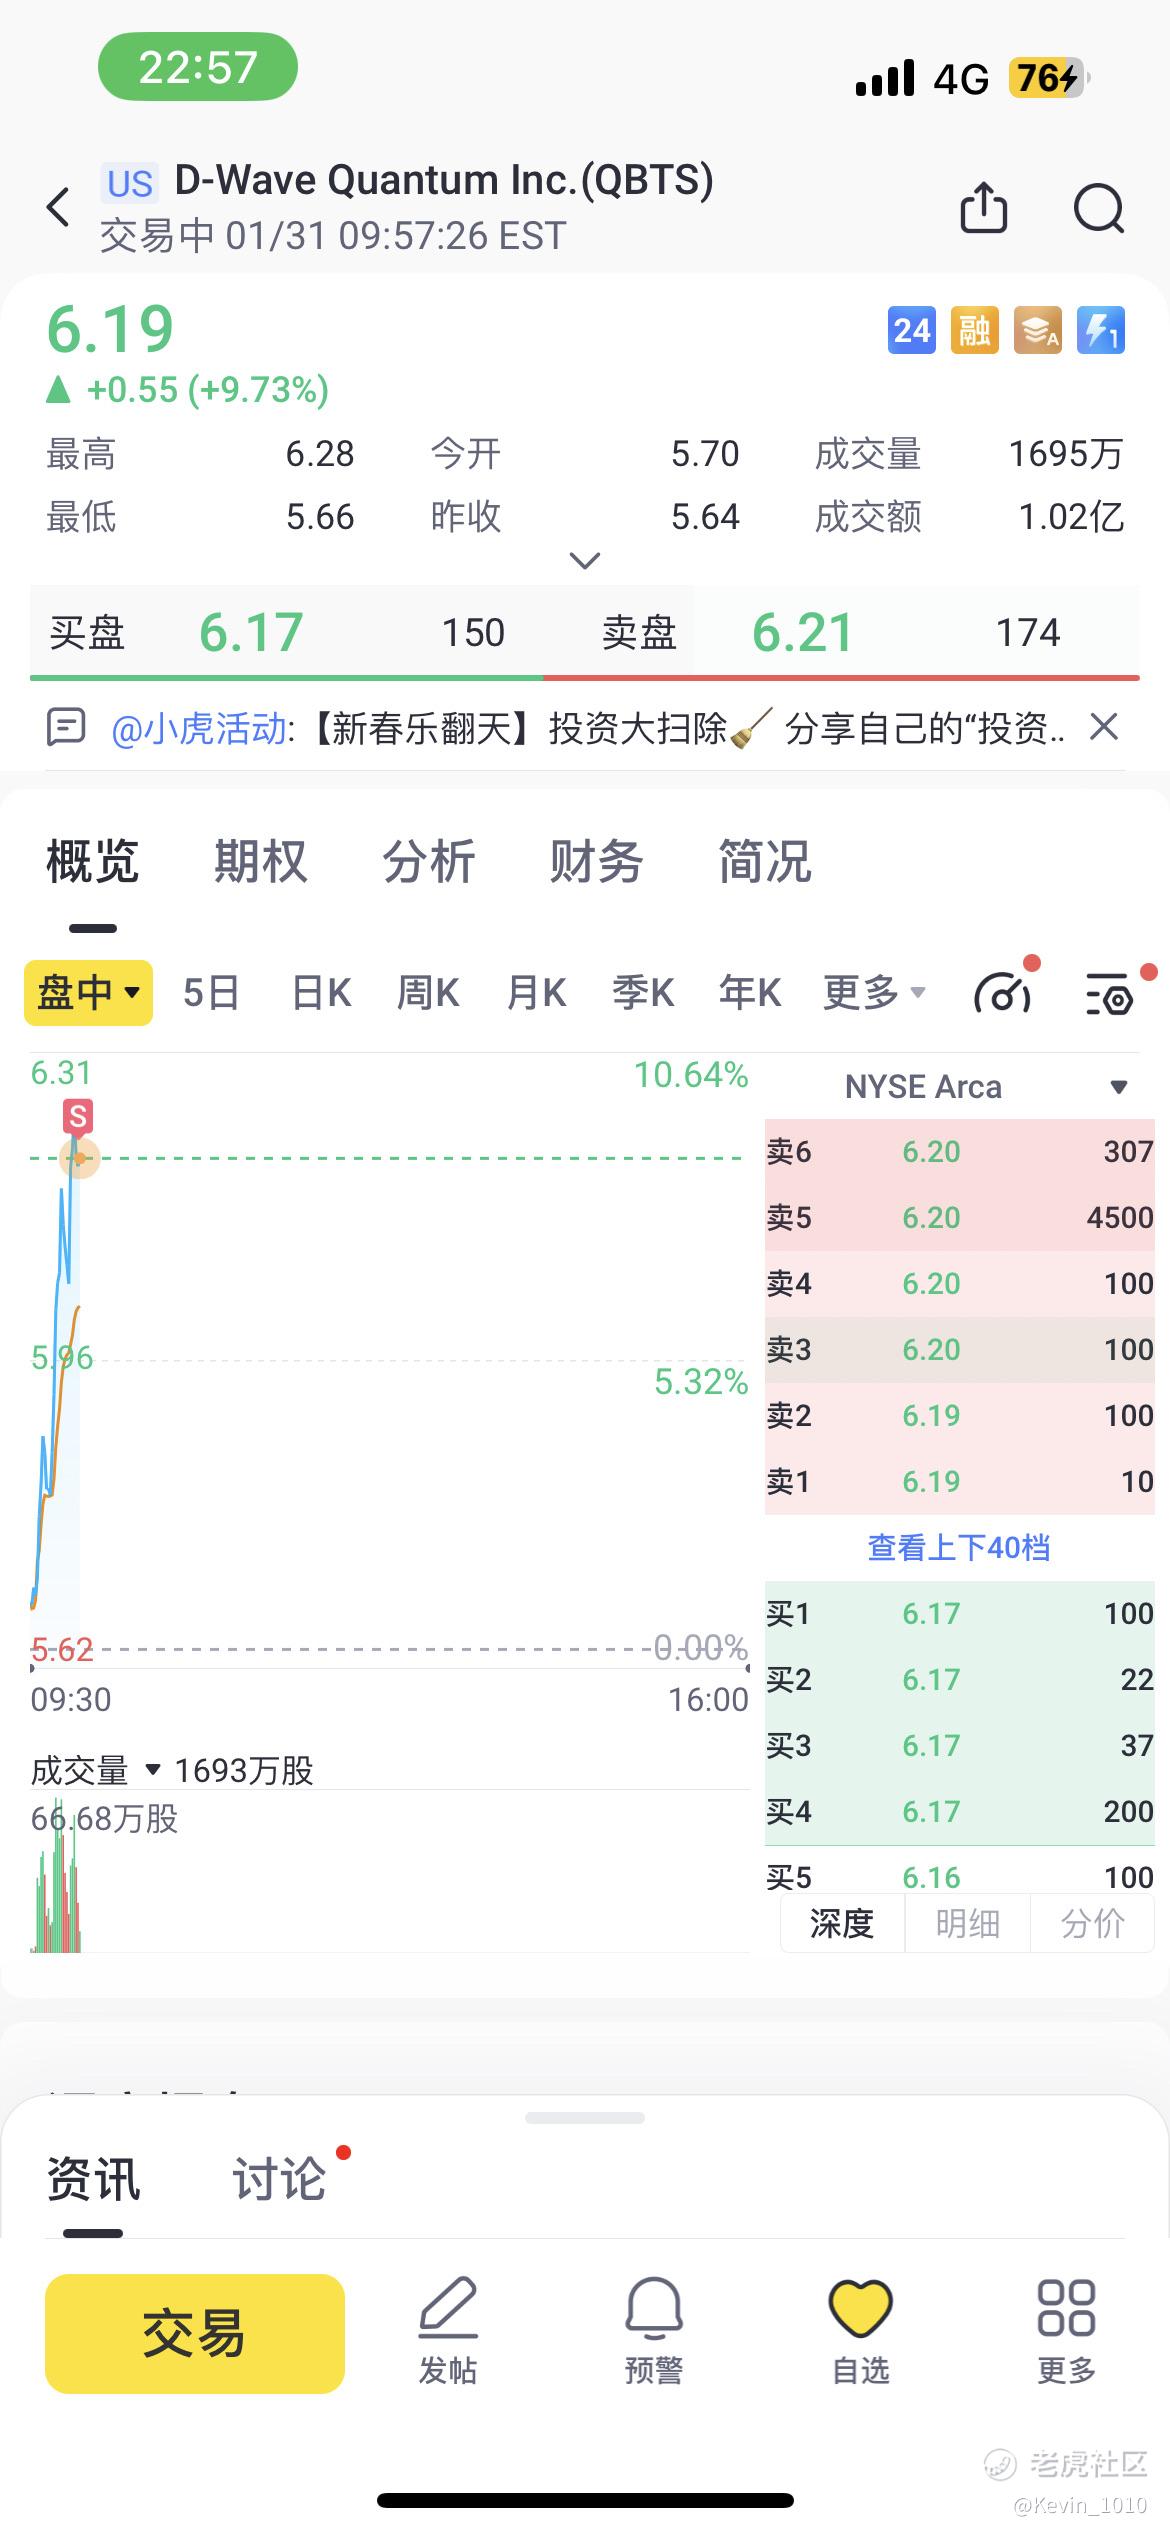Select the 日K chart period
Screen dimensions: 1170x2532
pyautogui.click(x=321, y=993)
